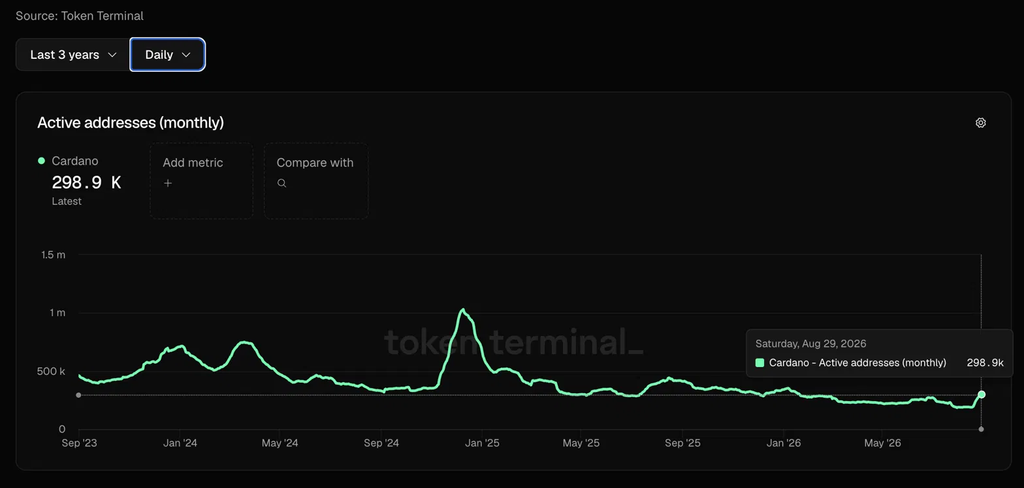The height and width of the screenshot is (488, 1024).
Task: Click the Cardano metric label
Action: [x=75, y=161]
